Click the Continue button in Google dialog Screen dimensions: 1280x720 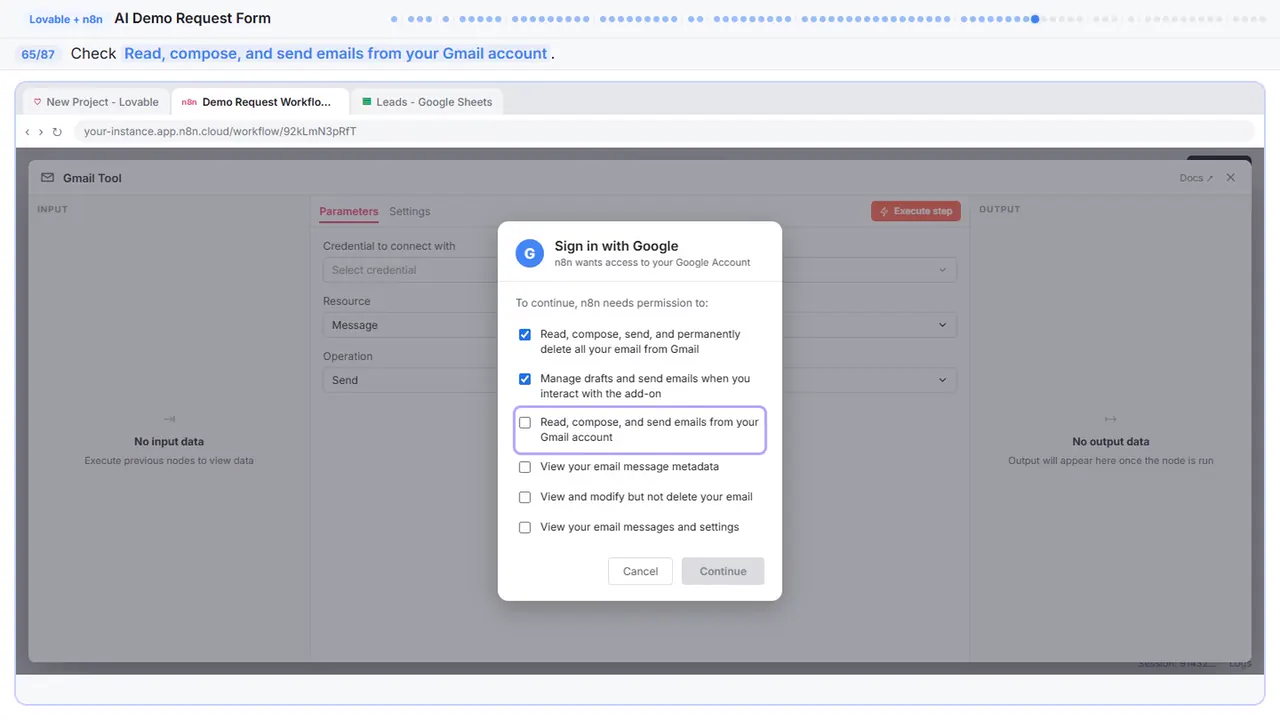point(723,571)
